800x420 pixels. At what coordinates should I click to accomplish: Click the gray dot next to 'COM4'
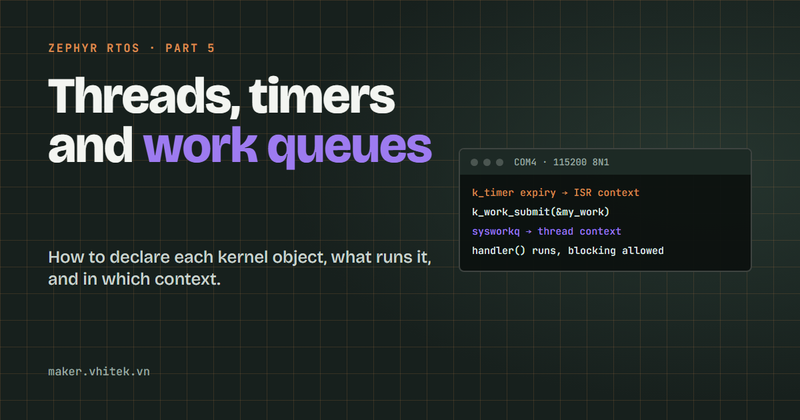pyautogui.click(x=499, y=162)
